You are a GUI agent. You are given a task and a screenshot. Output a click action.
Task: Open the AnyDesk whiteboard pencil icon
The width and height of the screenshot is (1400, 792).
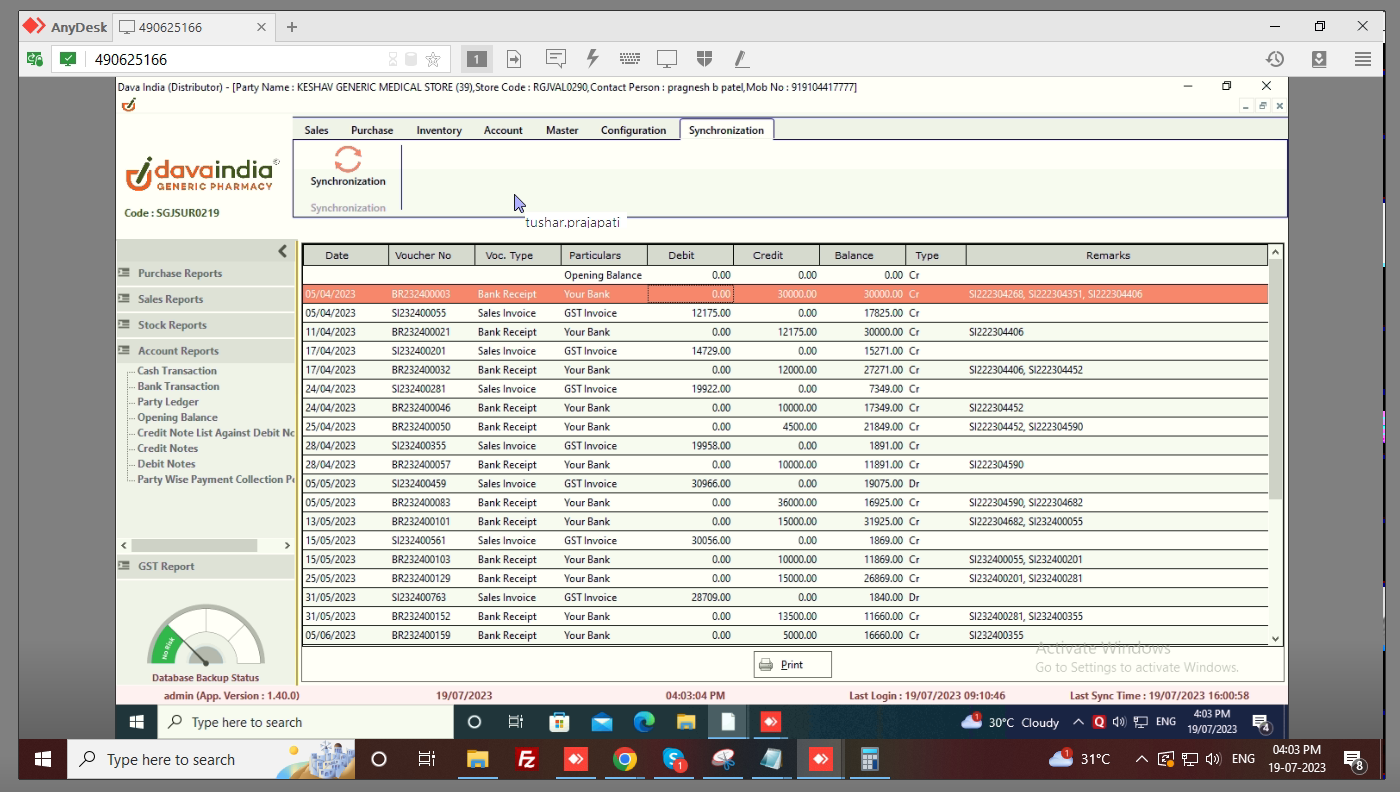coord(741,59)
